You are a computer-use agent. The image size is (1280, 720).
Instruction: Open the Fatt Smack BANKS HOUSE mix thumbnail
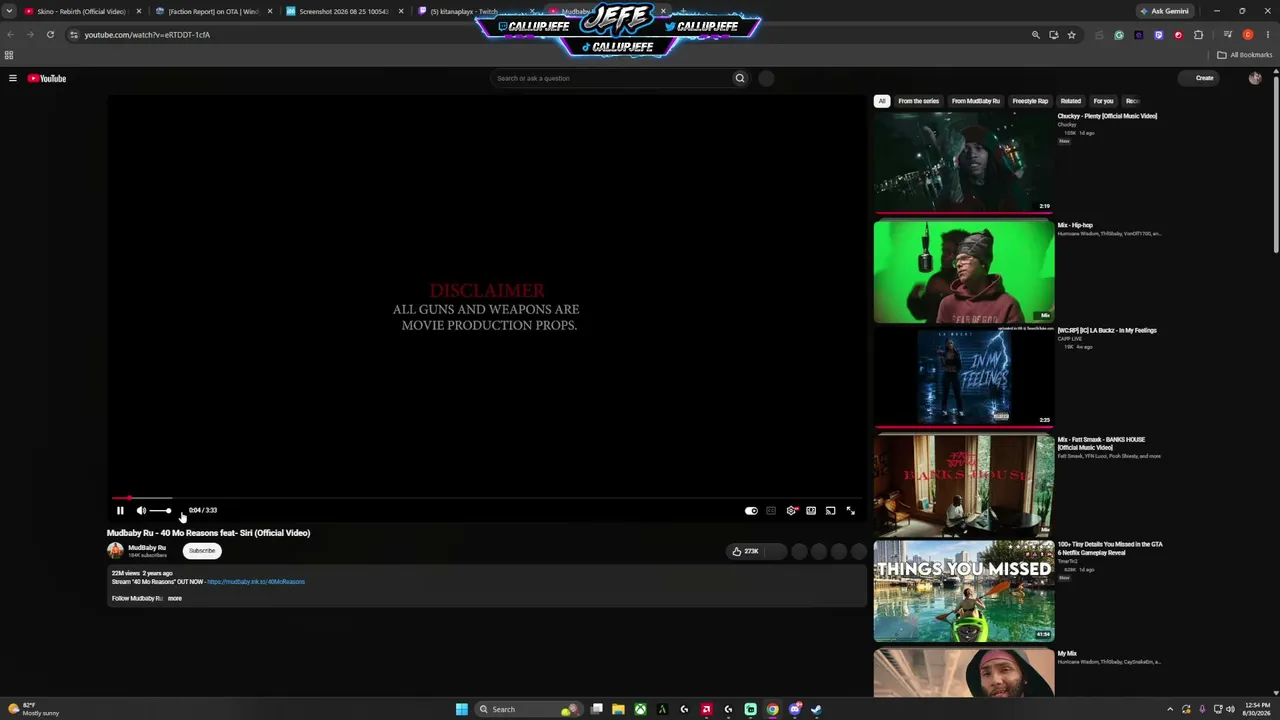(964, 485)
